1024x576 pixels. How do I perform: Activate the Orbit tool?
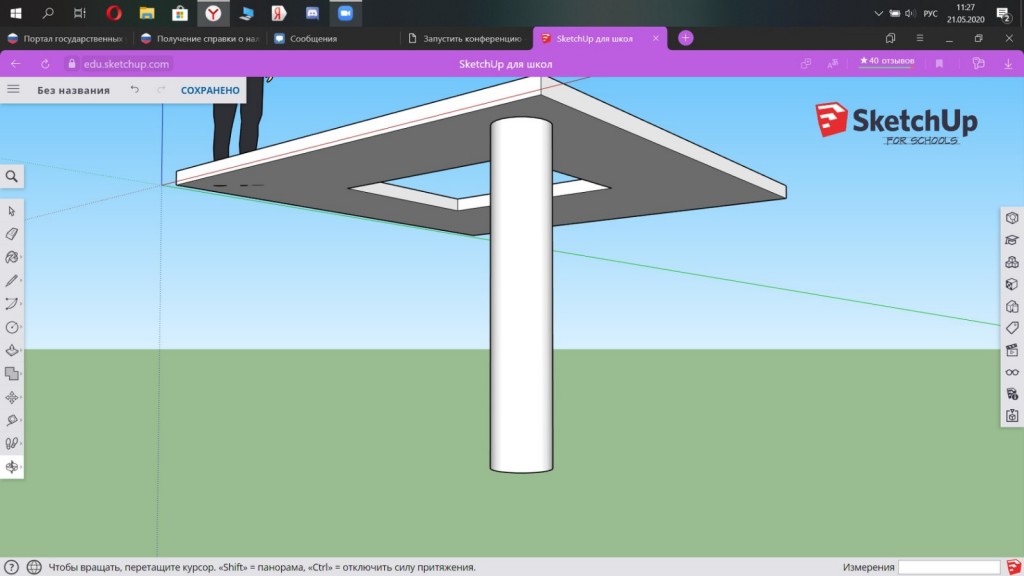click(12, 467)
